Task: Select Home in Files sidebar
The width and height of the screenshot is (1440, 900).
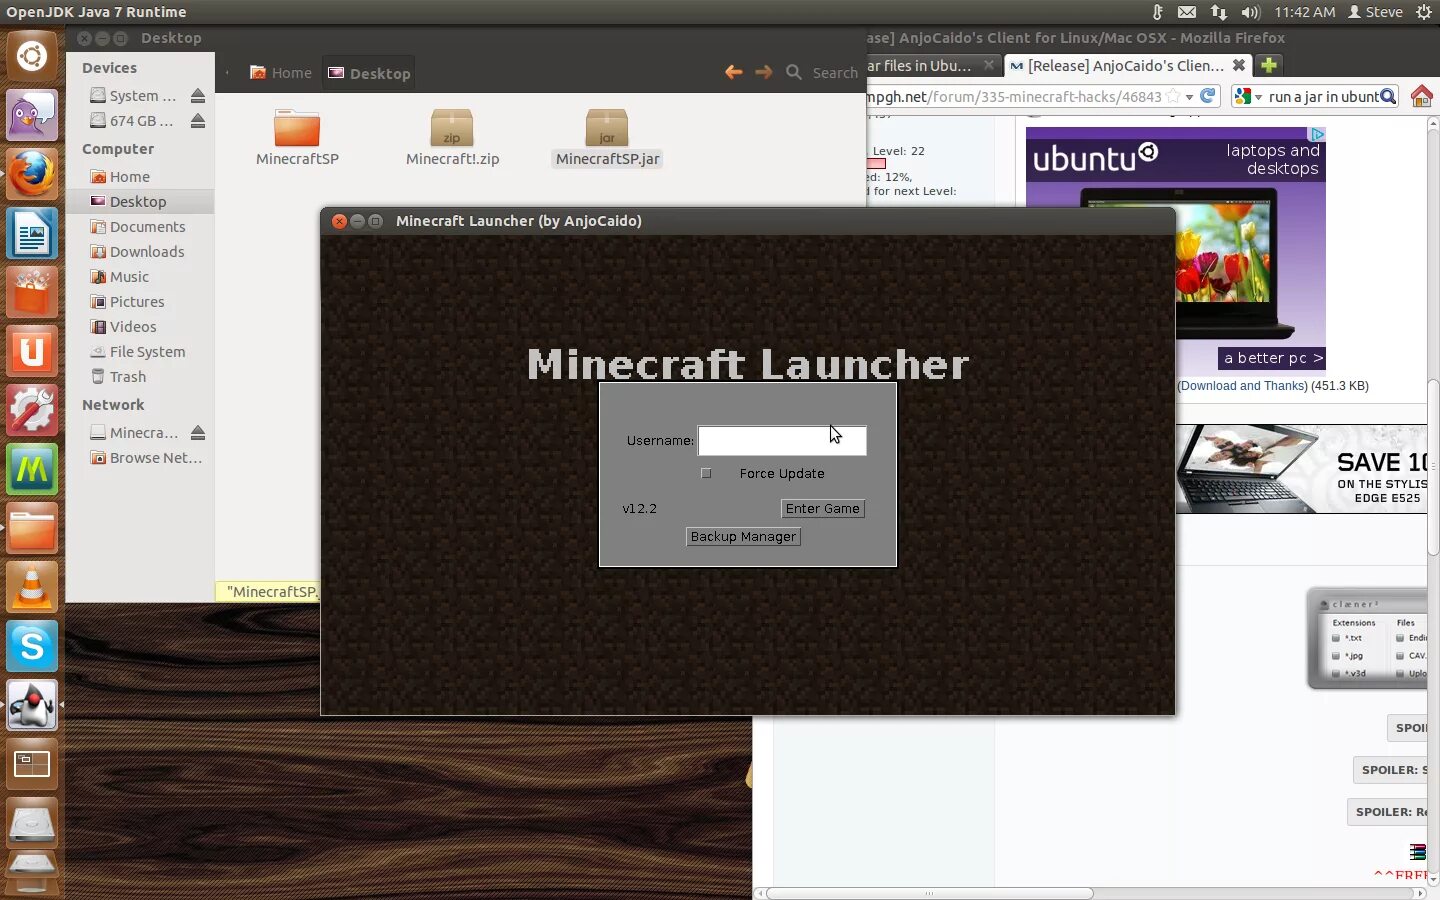Action: point(140,176)
